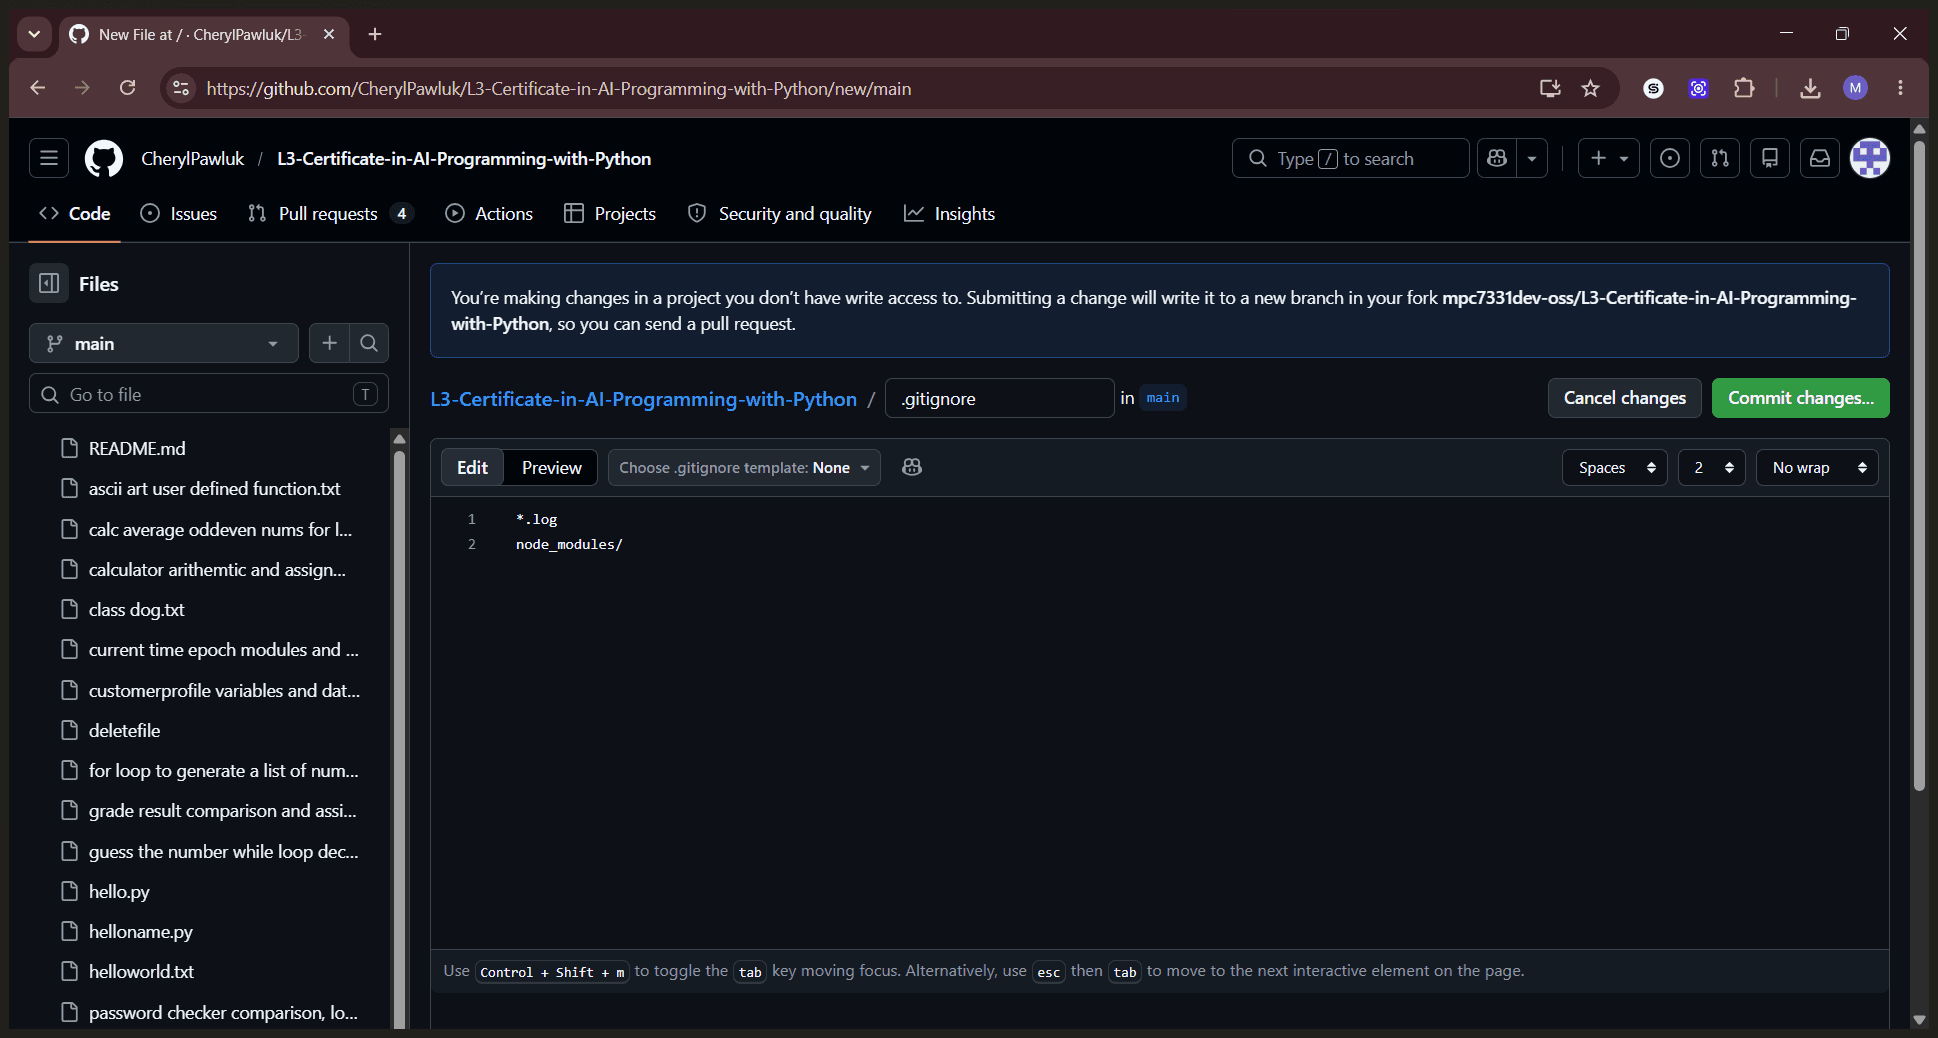The width and height of the screenshot is (1938, 1038).
Task: Open hello.py in the file tree
Action: [209, 891]
